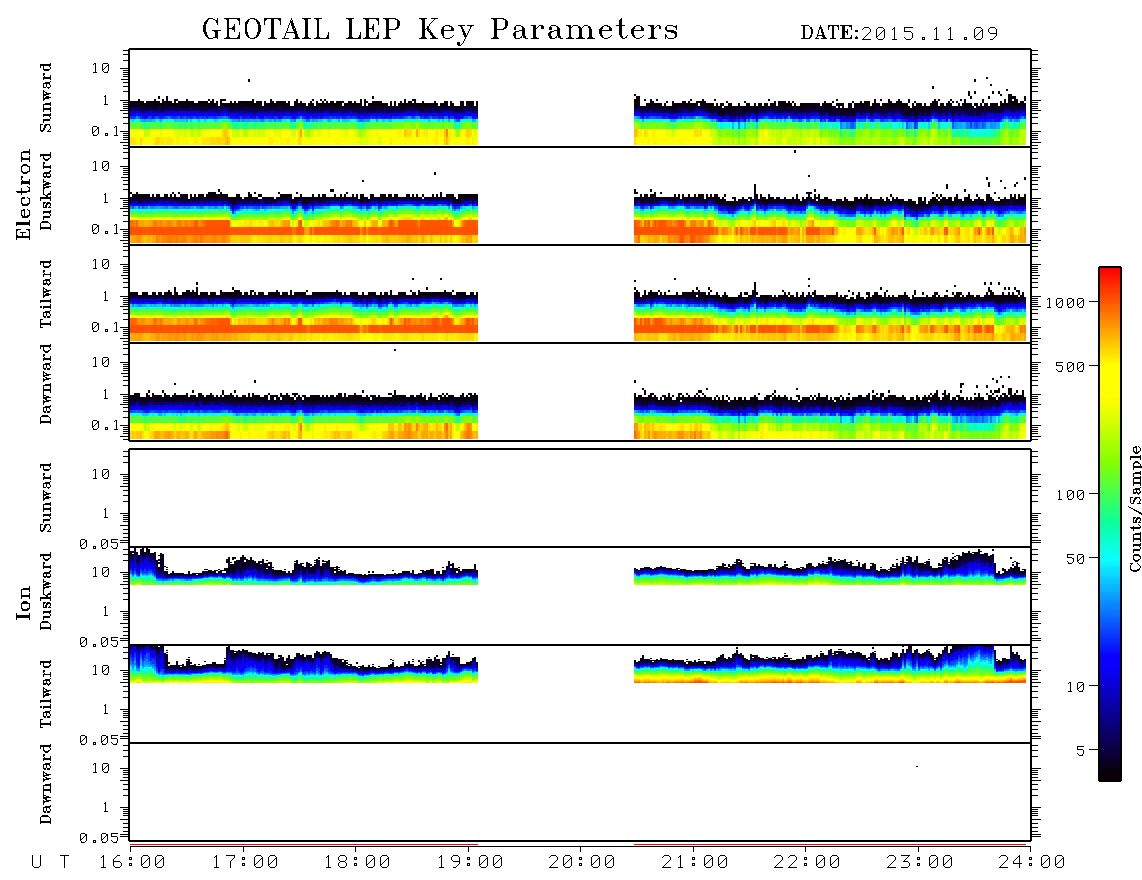Select the '17:00' time tick label
The image size is (1142, 880).
coord(245,863)
